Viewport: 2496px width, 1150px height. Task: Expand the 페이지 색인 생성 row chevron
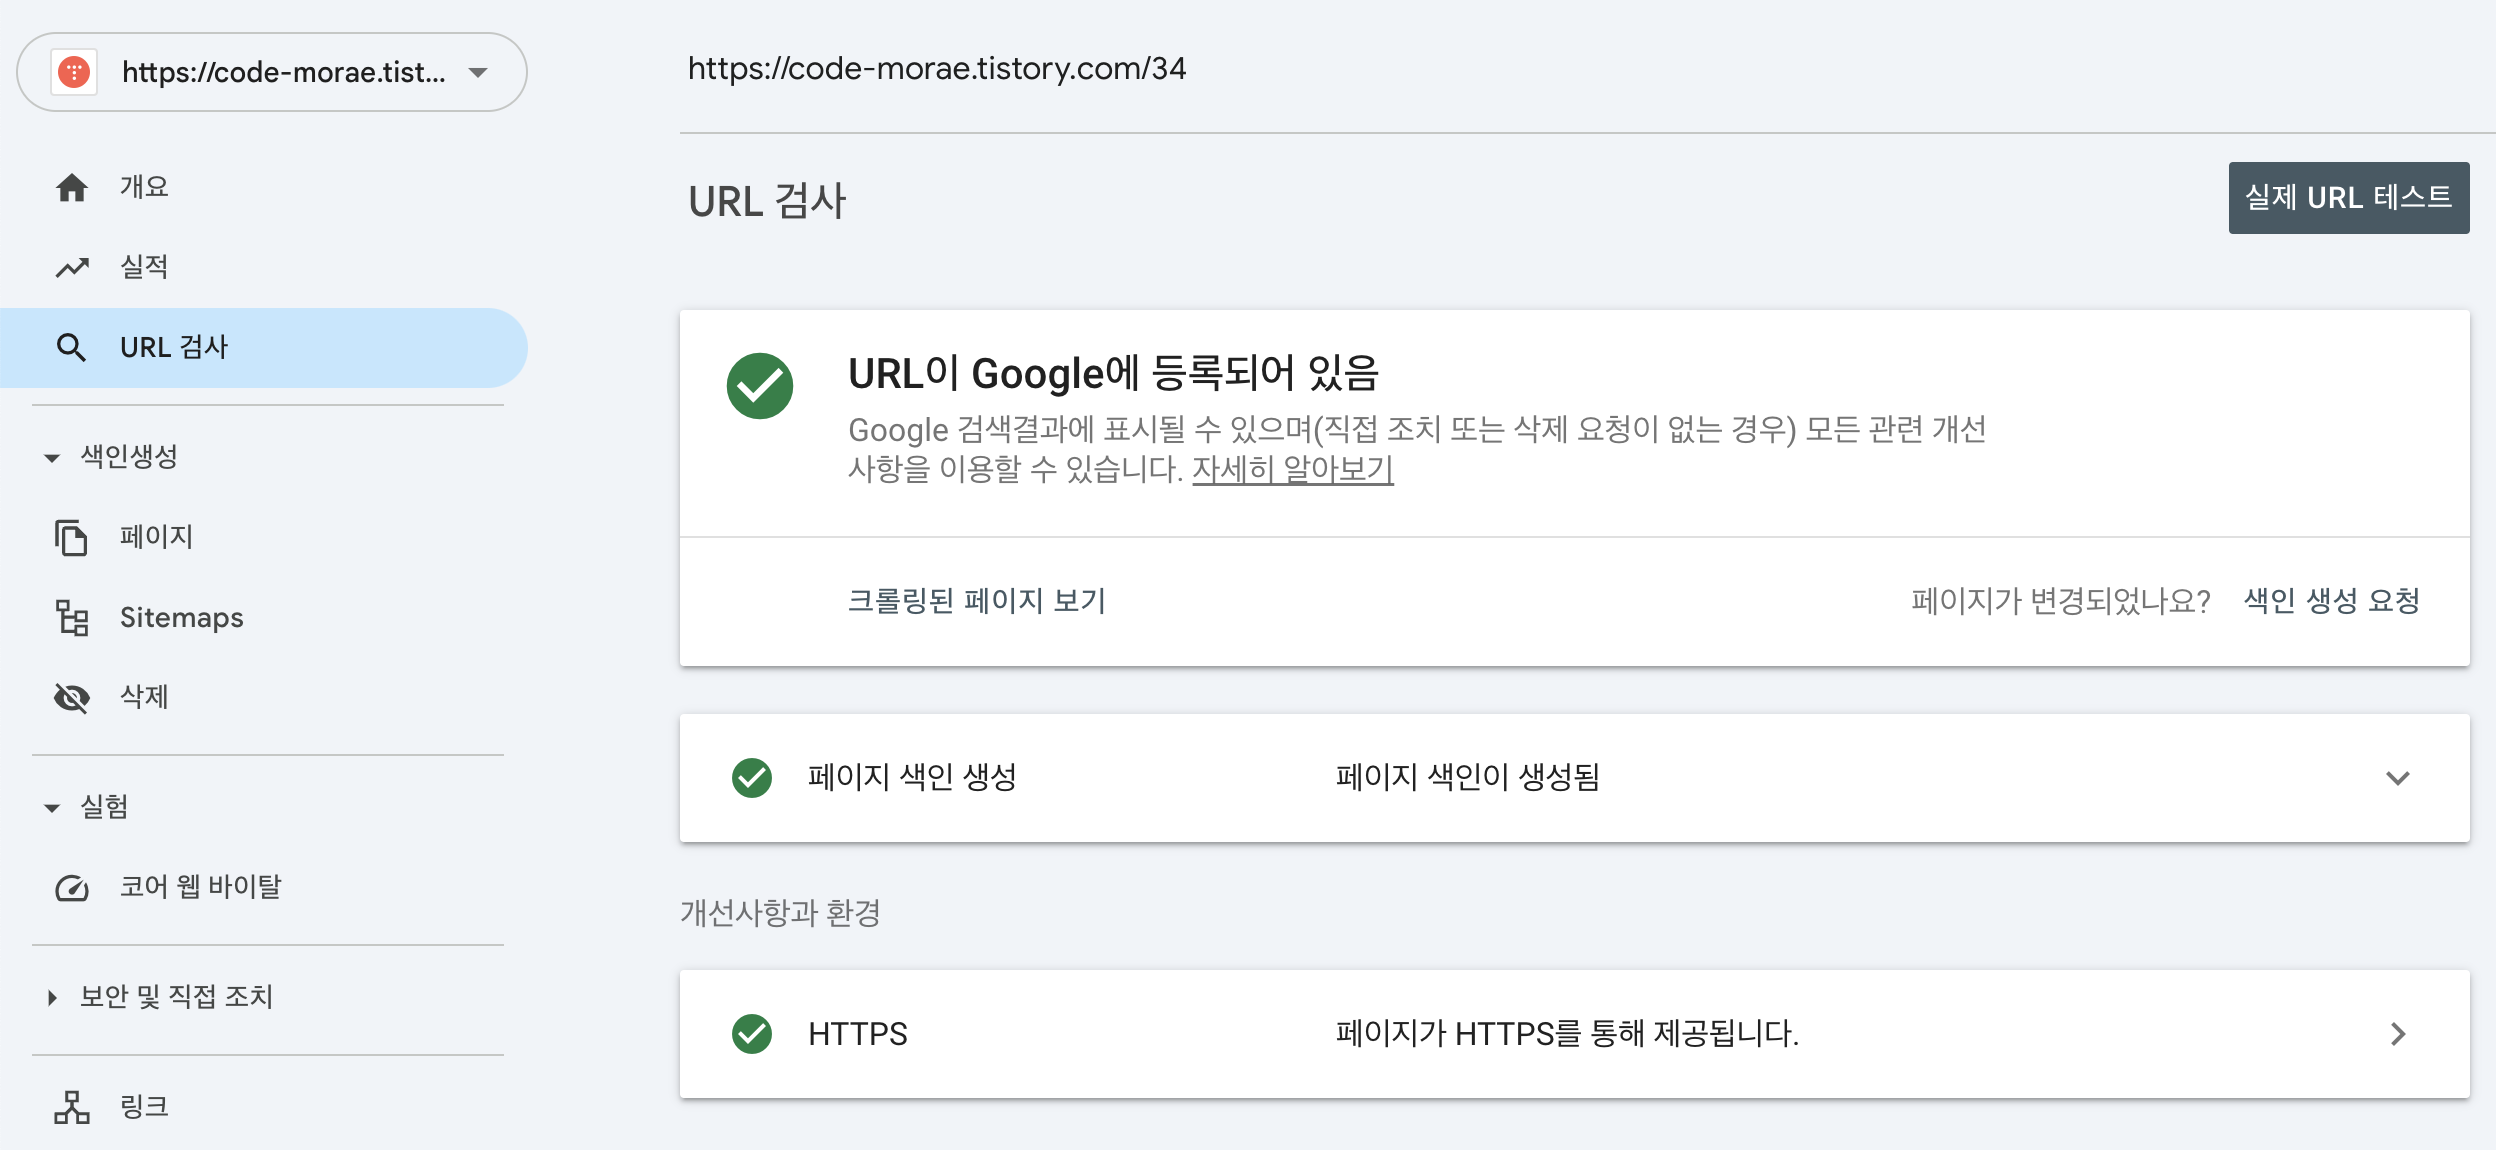[x=2397, y=778]
